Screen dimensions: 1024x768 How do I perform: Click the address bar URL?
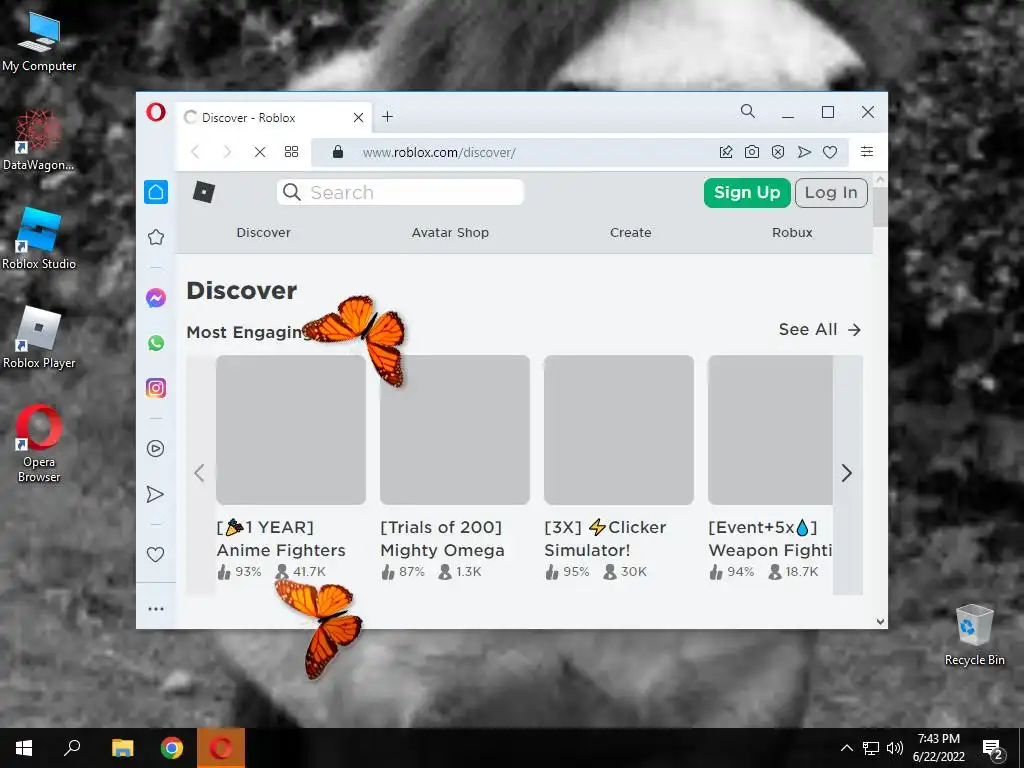[439, 152]
